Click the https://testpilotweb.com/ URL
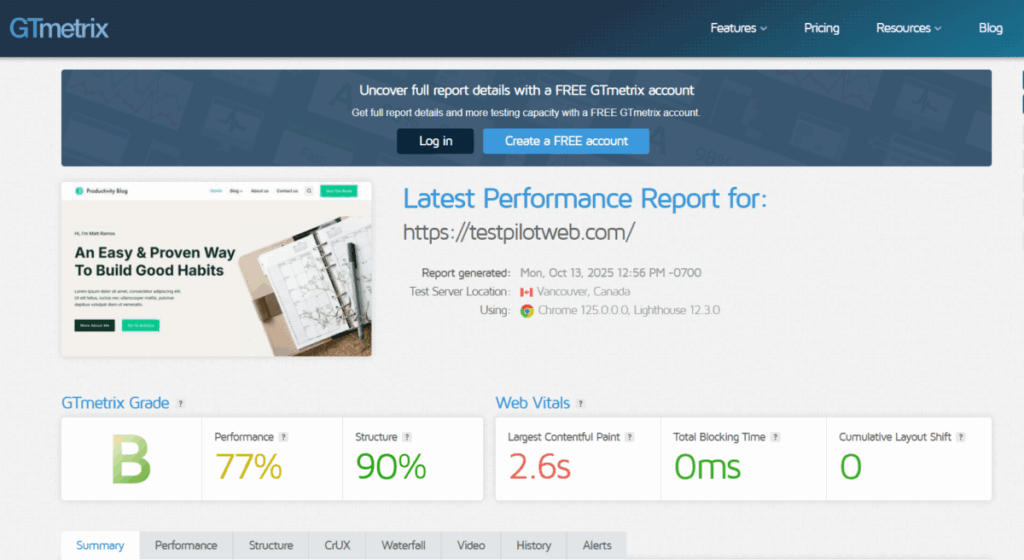 click(x=519, y=232)
